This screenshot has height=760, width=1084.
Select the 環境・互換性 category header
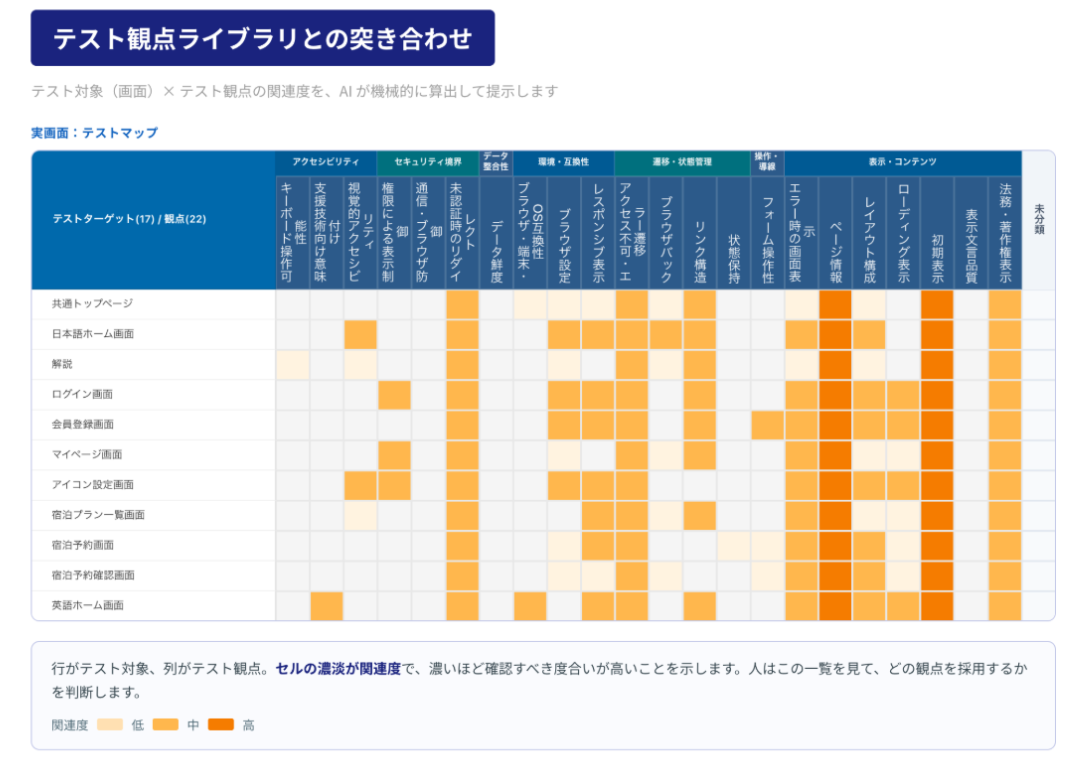click(x=563, y=162)
